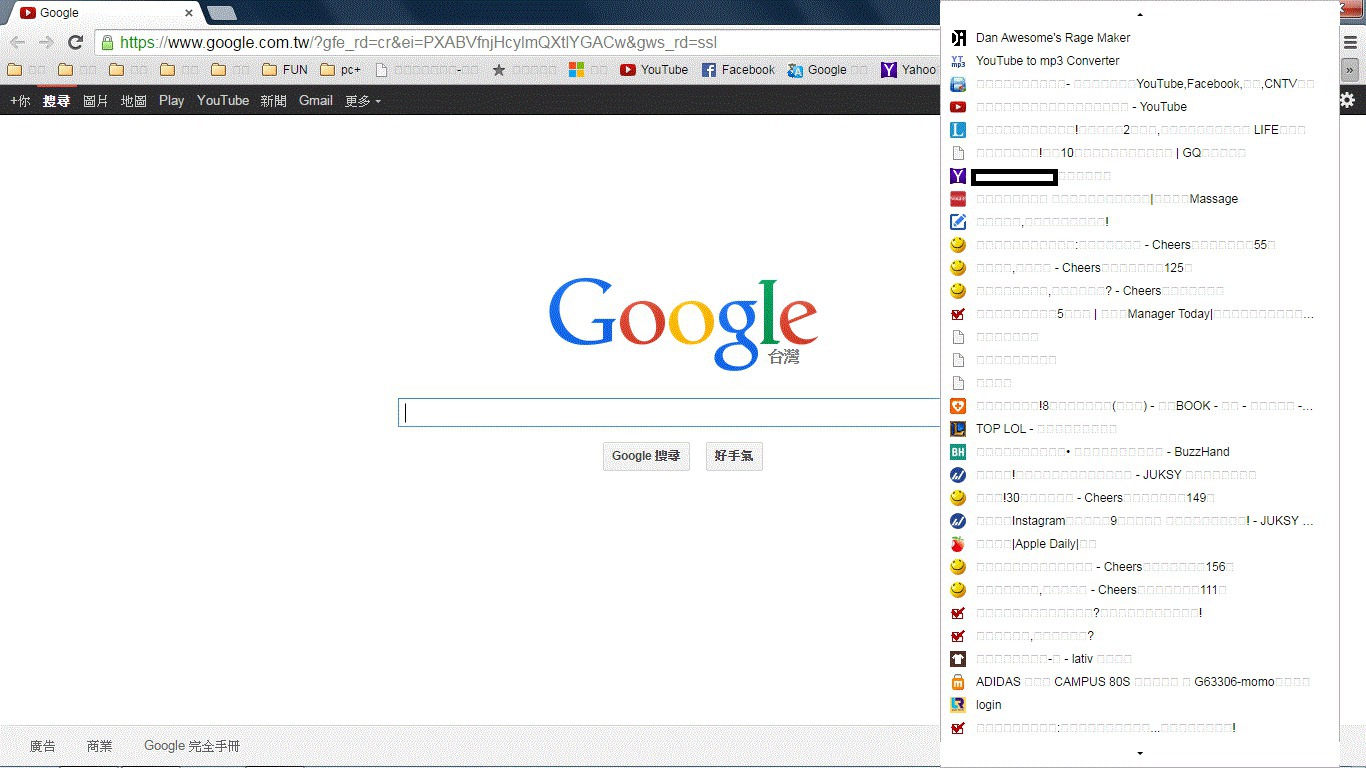Open the purple Yahoo icon bookmark in list
Image resolution: width=1366 pixels, height=768 pixels.
(1140, 176)
